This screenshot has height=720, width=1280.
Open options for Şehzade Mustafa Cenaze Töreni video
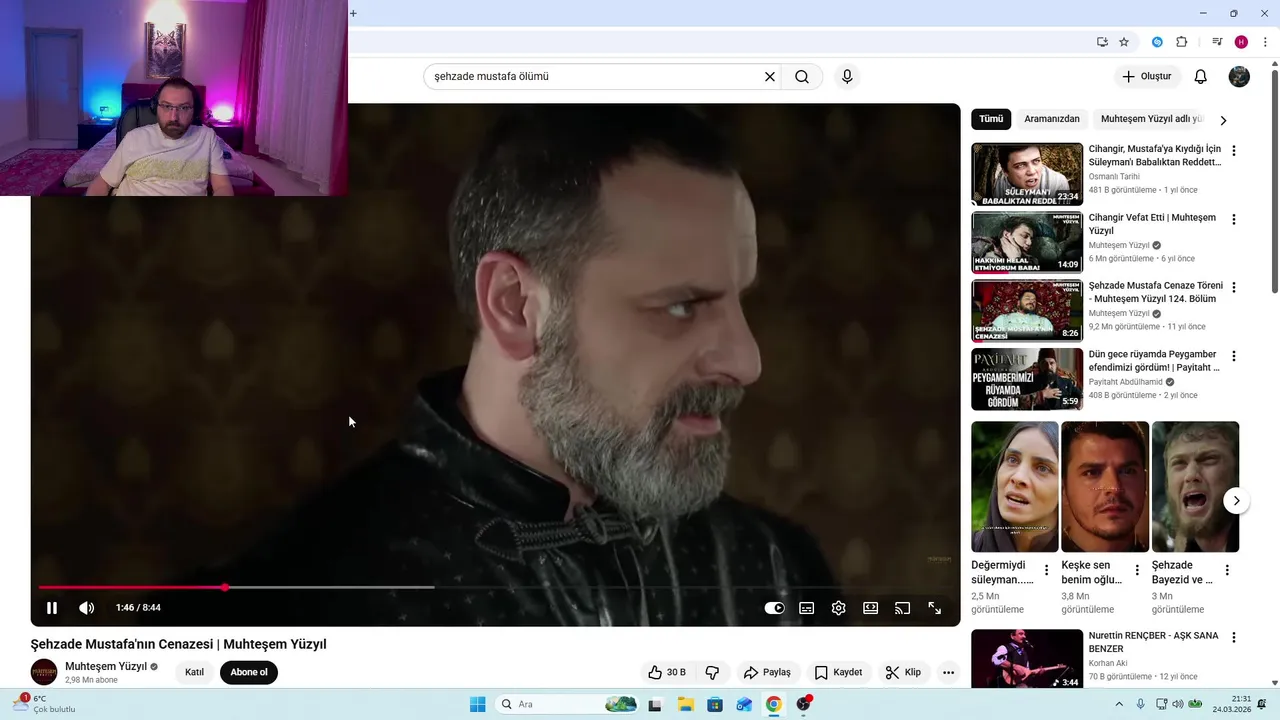[1234, 287]
